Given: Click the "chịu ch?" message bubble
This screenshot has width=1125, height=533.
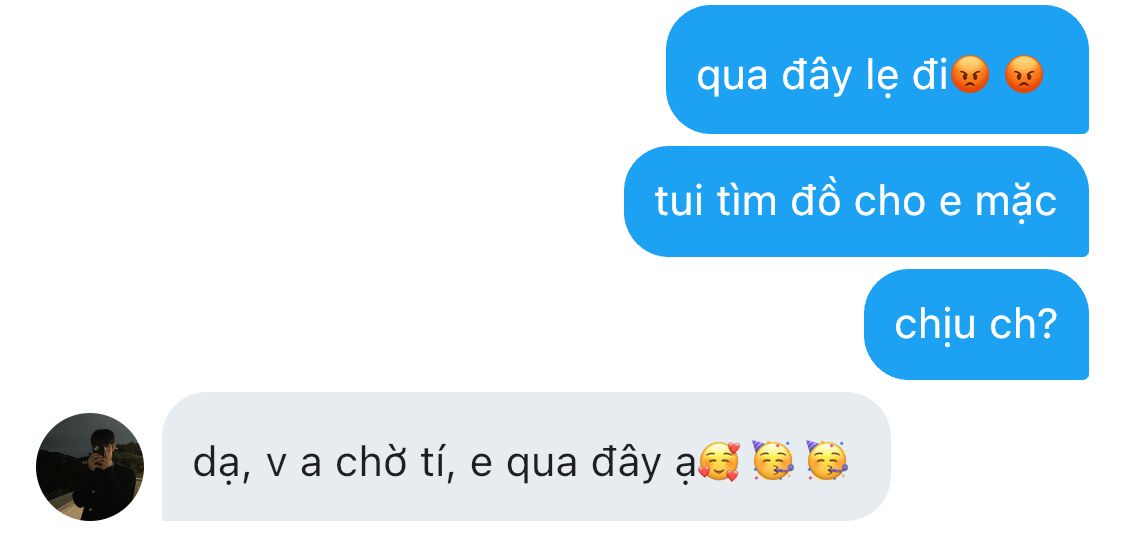Looking at the screenshot, I should click(975, 324).
